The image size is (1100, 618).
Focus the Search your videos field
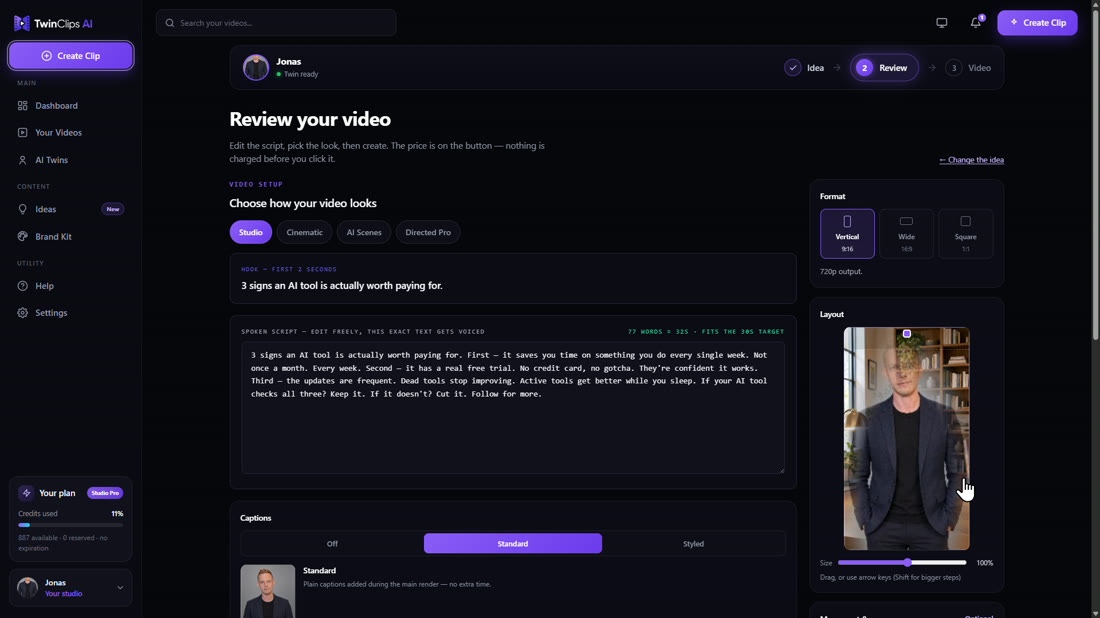[x=276, y=23]
